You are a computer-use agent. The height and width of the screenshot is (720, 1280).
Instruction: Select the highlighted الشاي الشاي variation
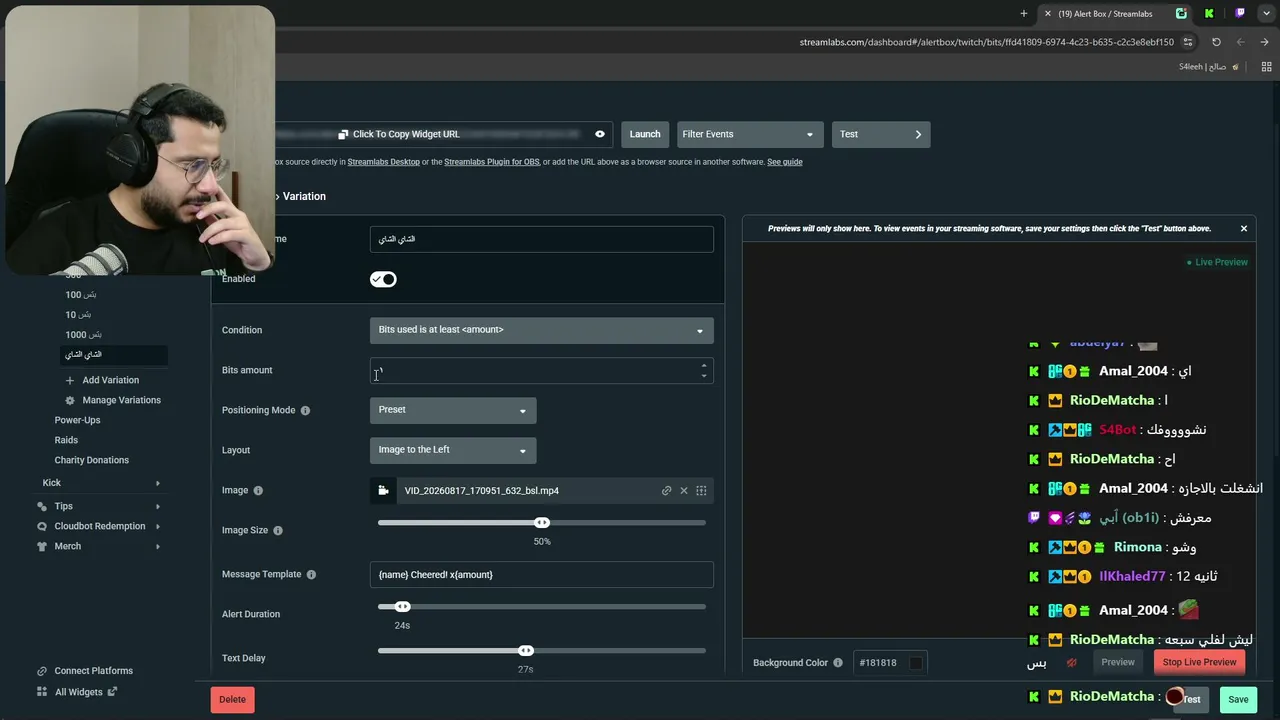pos(114,355)
